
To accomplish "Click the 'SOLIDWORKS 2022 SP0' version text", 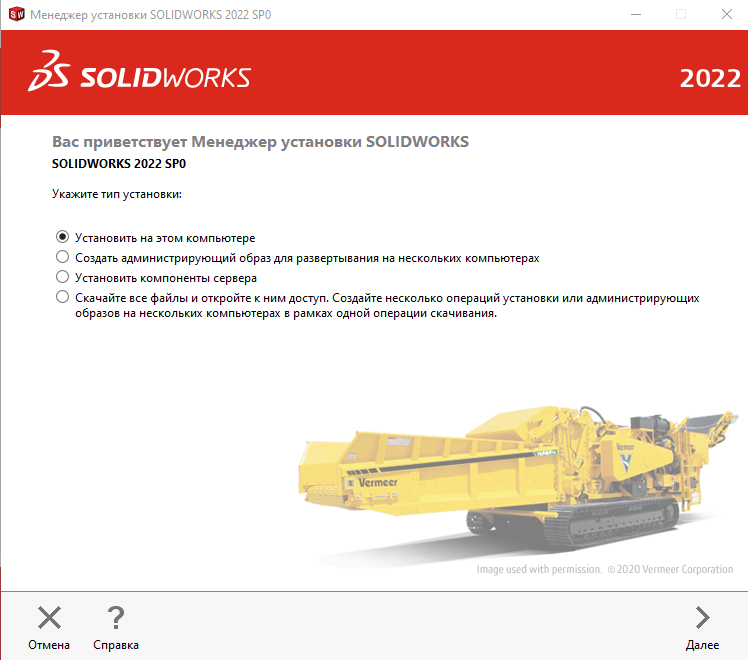I will [x=119, y=164].
